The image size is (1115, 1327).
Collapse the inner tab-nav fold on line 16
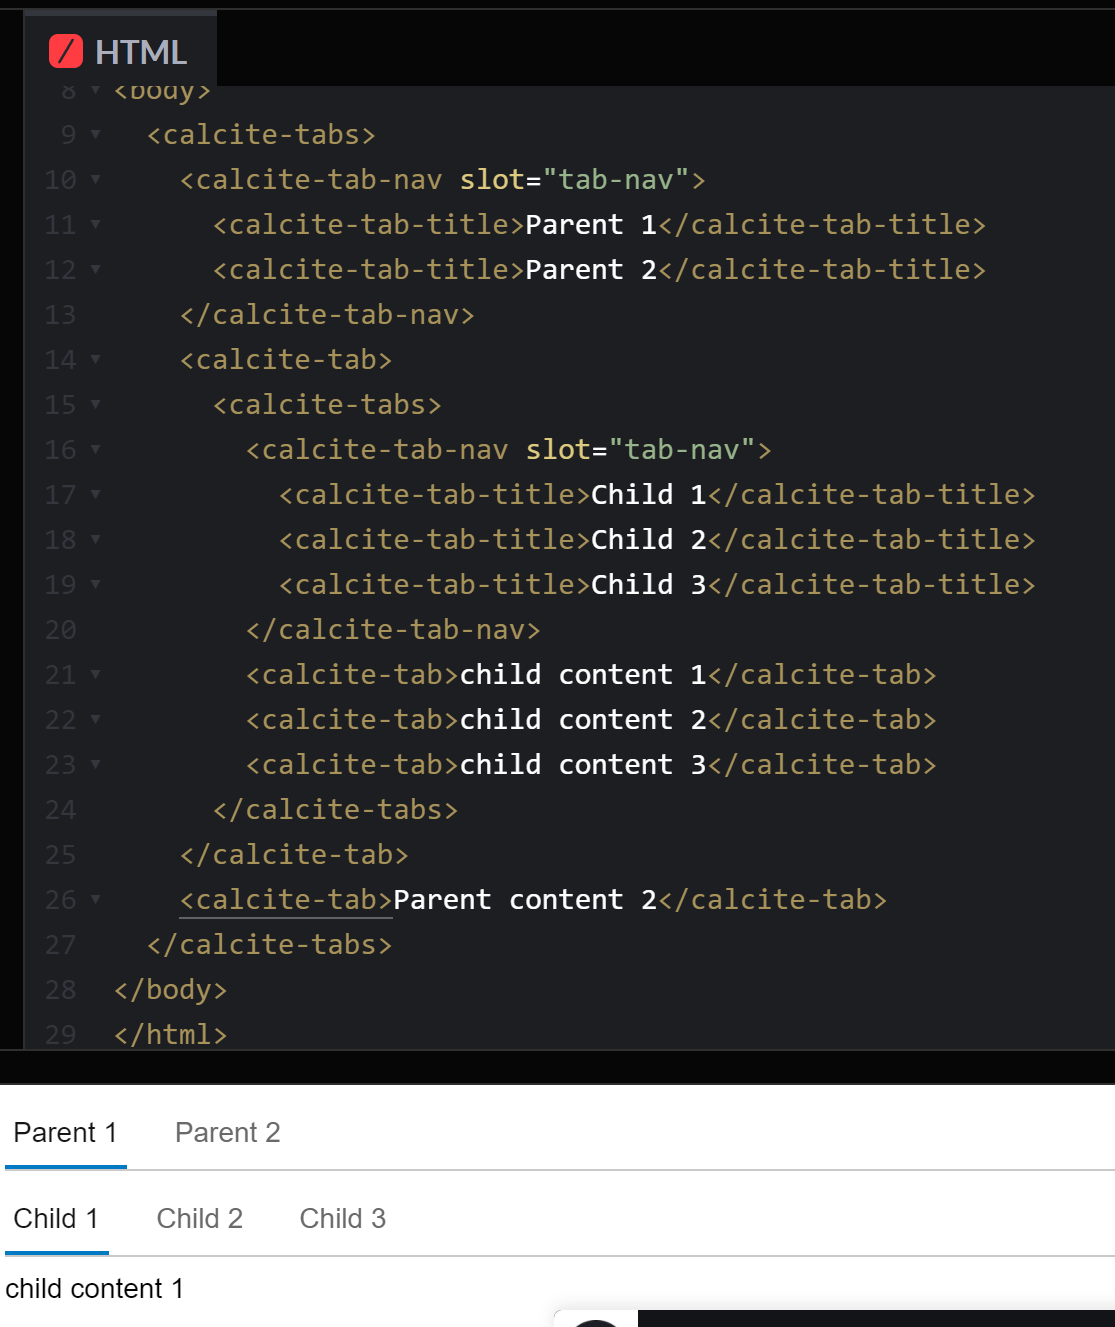[93, 449]
